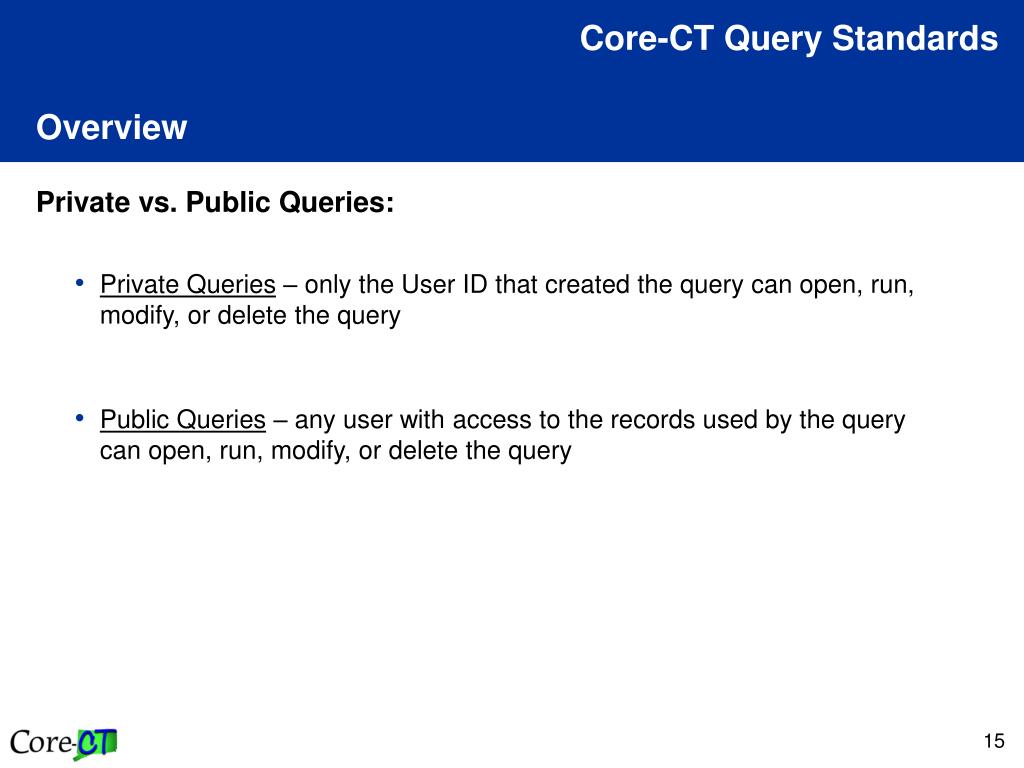
Task: Open the underlined Private Queries link
Action: pos(187,285)
